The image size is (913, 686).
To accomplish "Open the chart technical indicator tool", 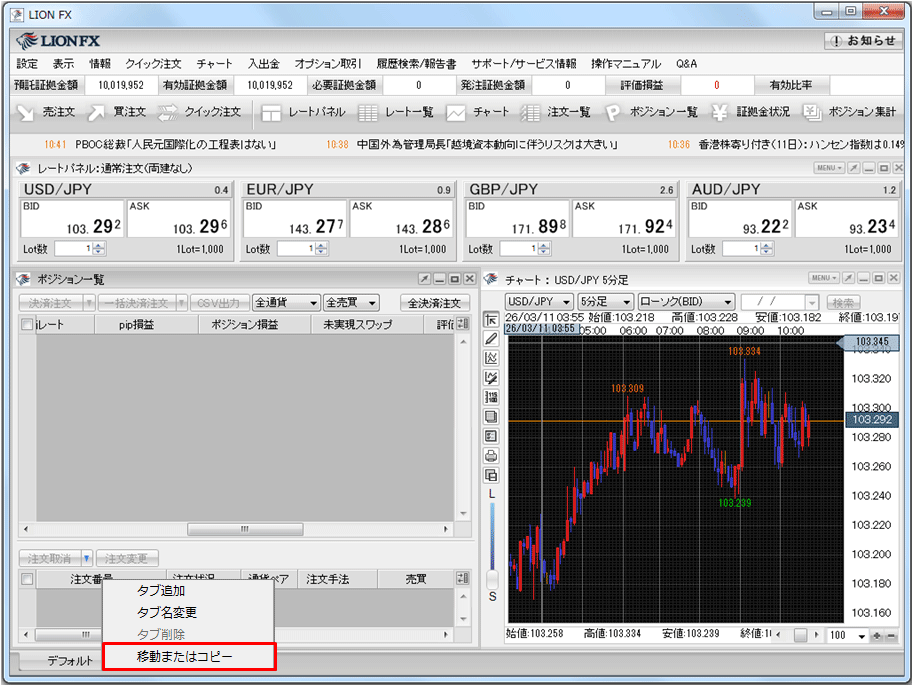I will pos(491,358).
